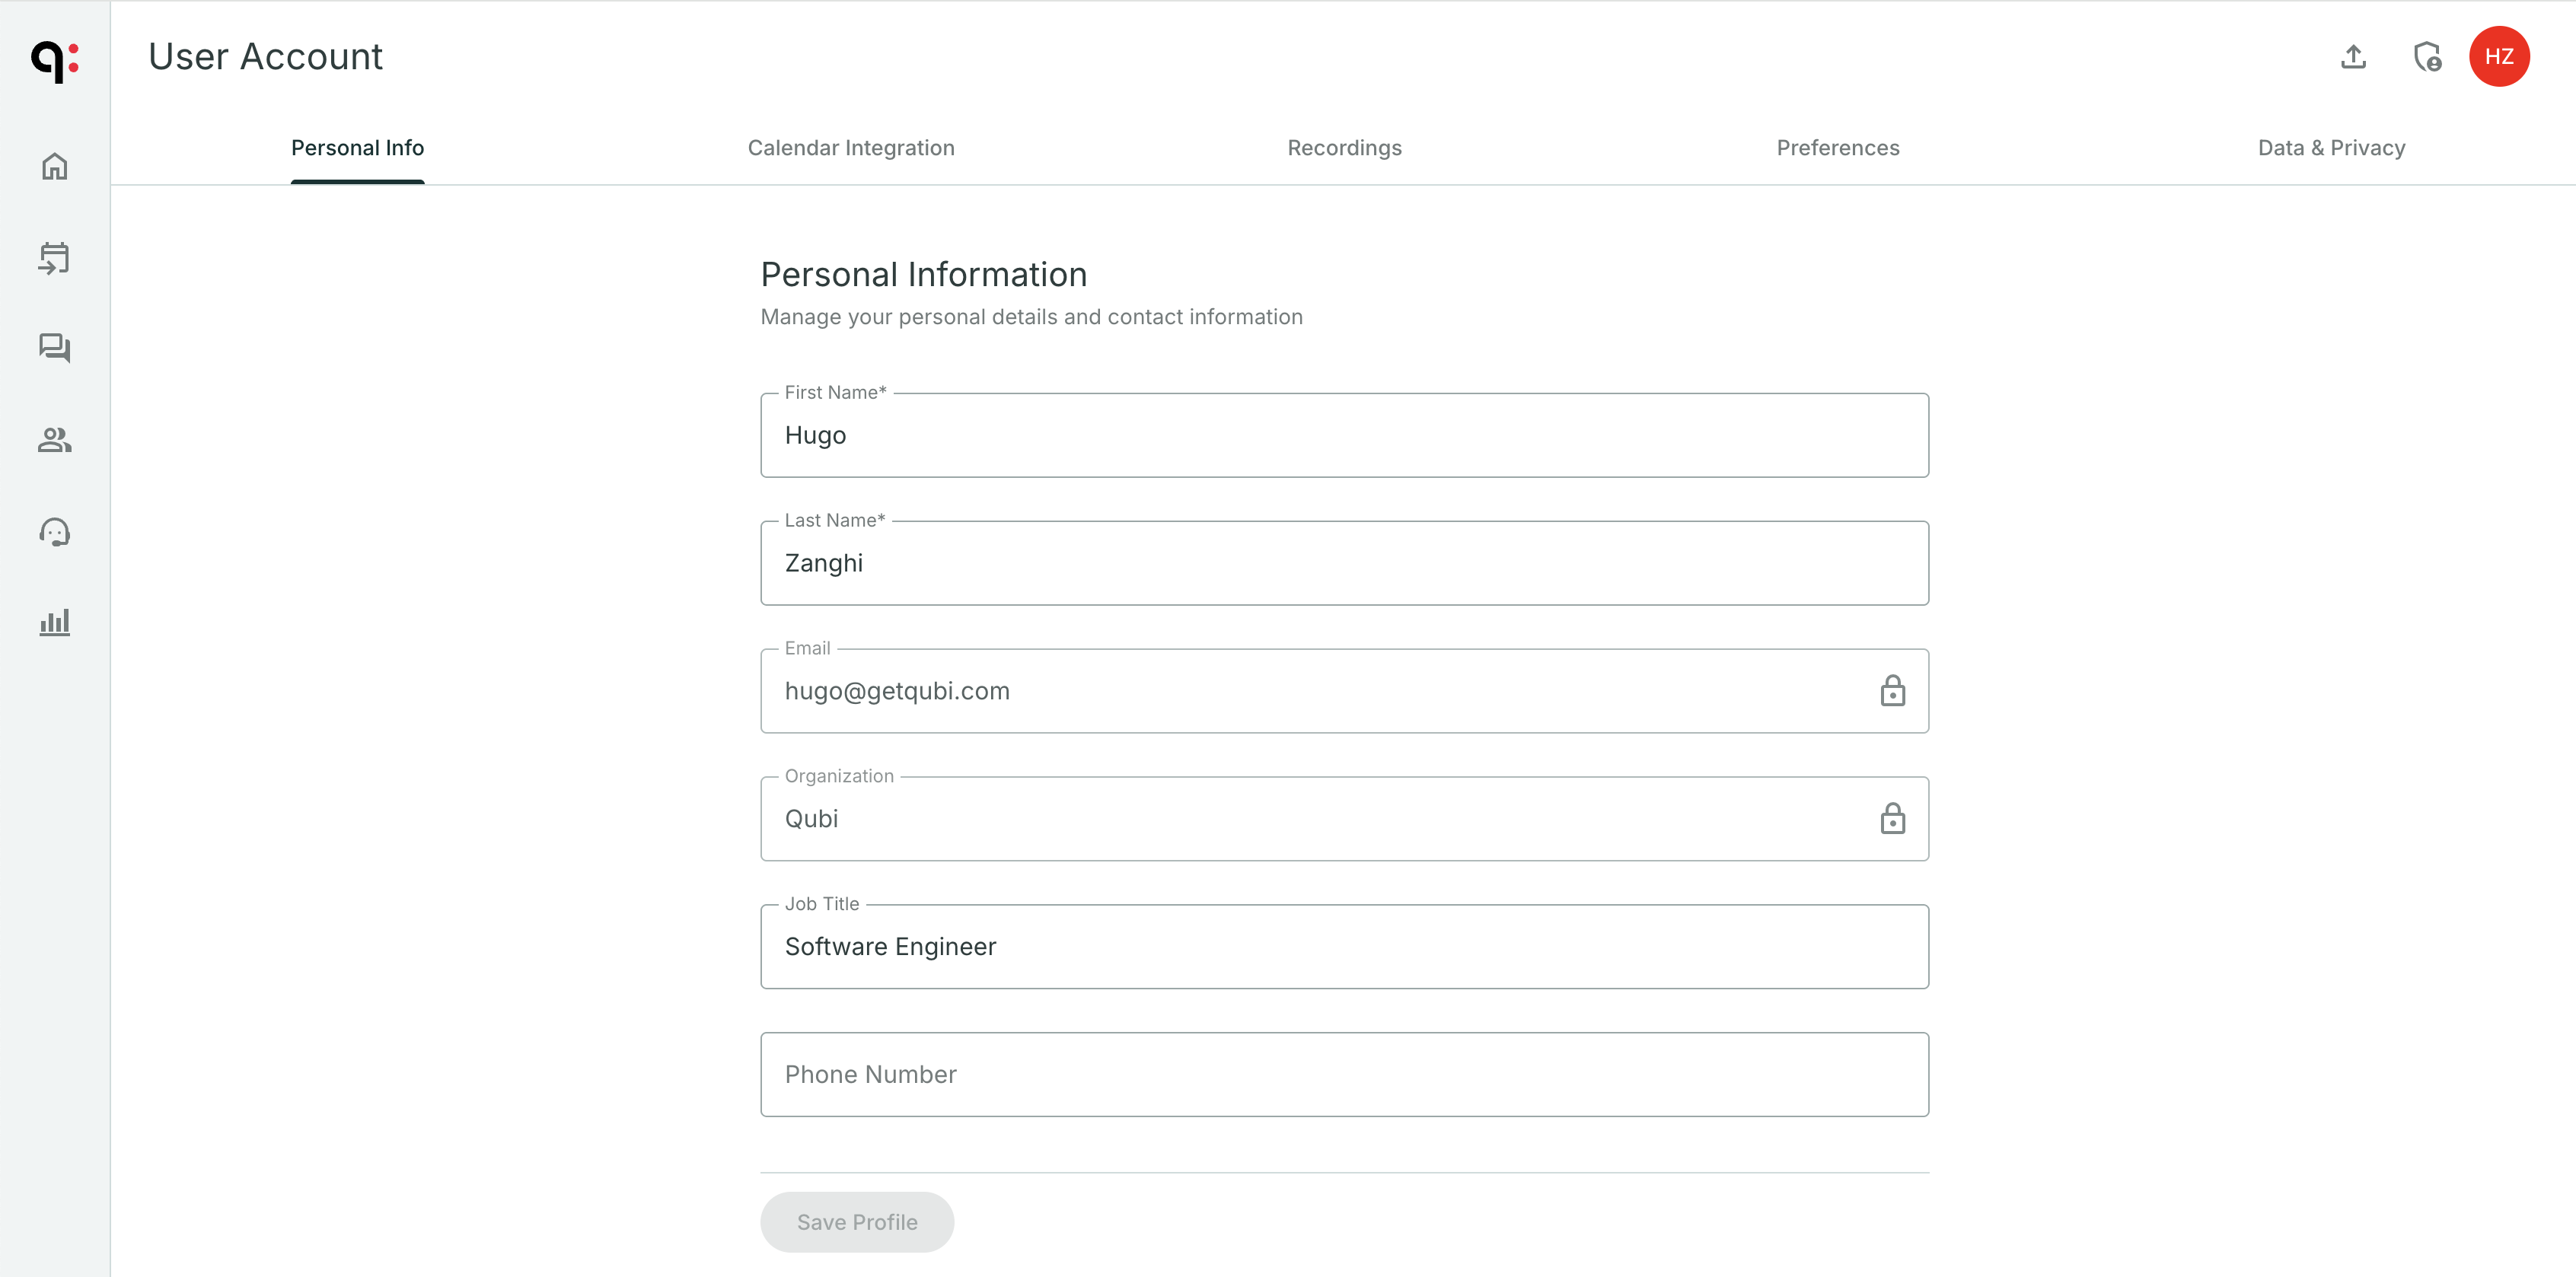Viewport: 2576px width, 1277px height.
Task: Click inside the Phone Number field
Action: point(1344,1074)
